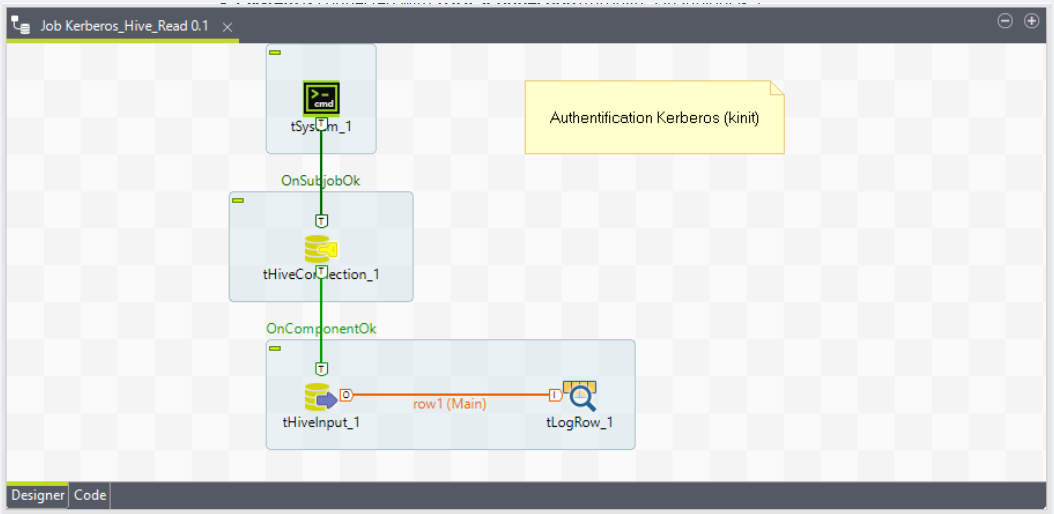Click the job icon in the Kerberos_Hive_Read tab
1054x514 pixels.
pyautogui.click(x=21, y=27)
